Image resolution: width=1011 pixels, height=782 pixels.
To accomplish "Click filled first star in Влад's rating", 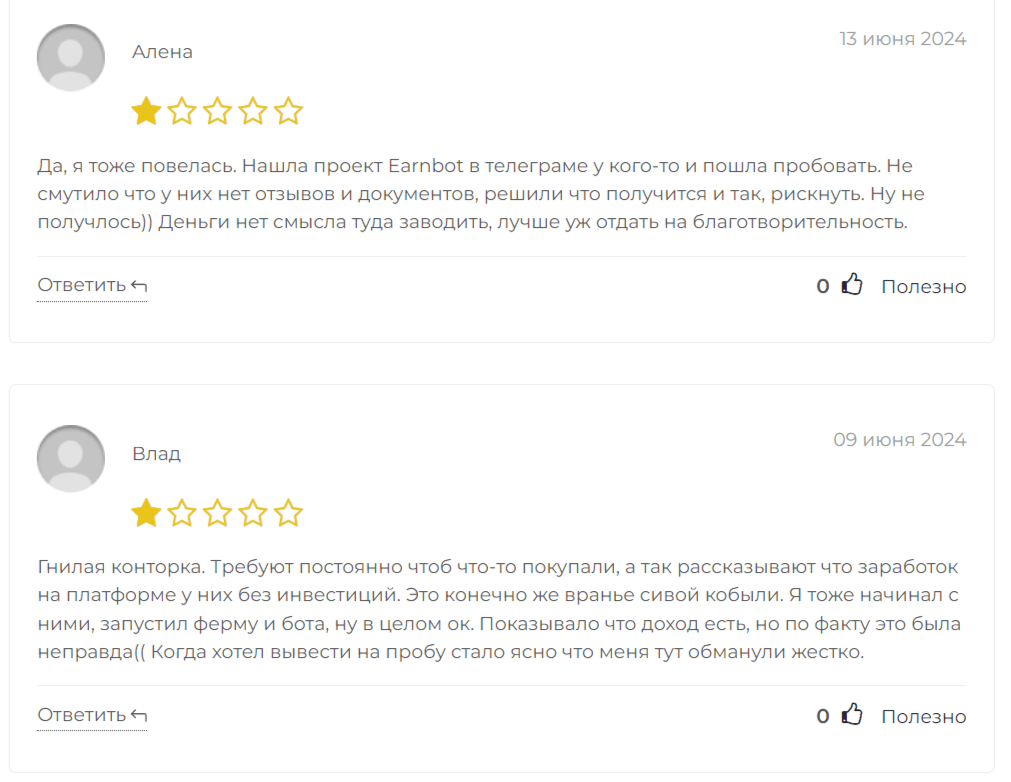I will (146, 513).
